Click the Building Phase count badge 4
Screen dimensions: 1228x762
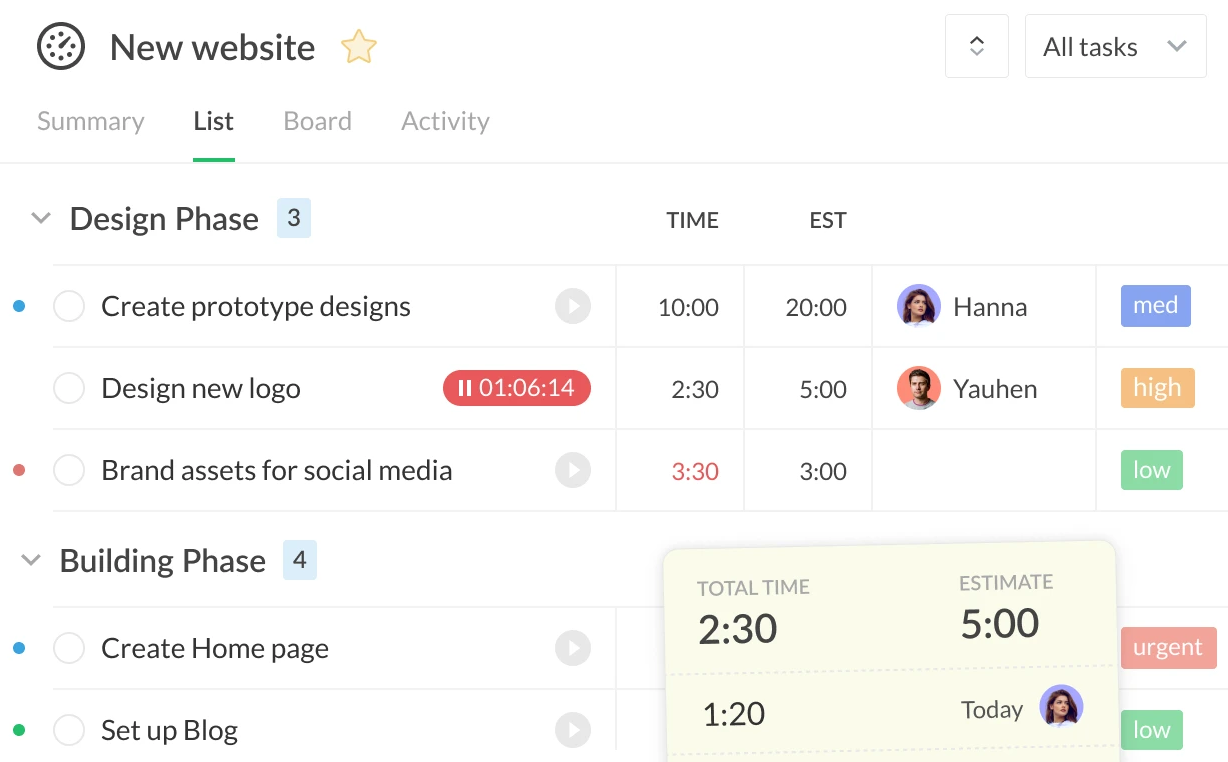point(300,560)
